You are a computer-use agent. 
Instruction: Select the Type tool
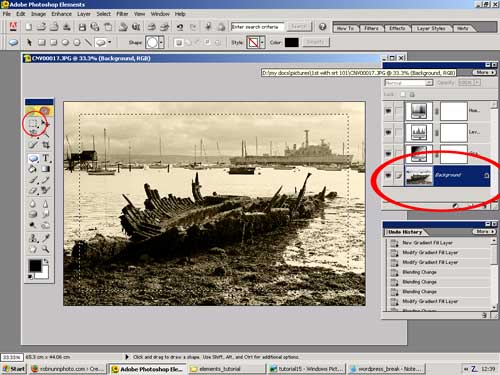pyautogui.click(x=46, y=157)
